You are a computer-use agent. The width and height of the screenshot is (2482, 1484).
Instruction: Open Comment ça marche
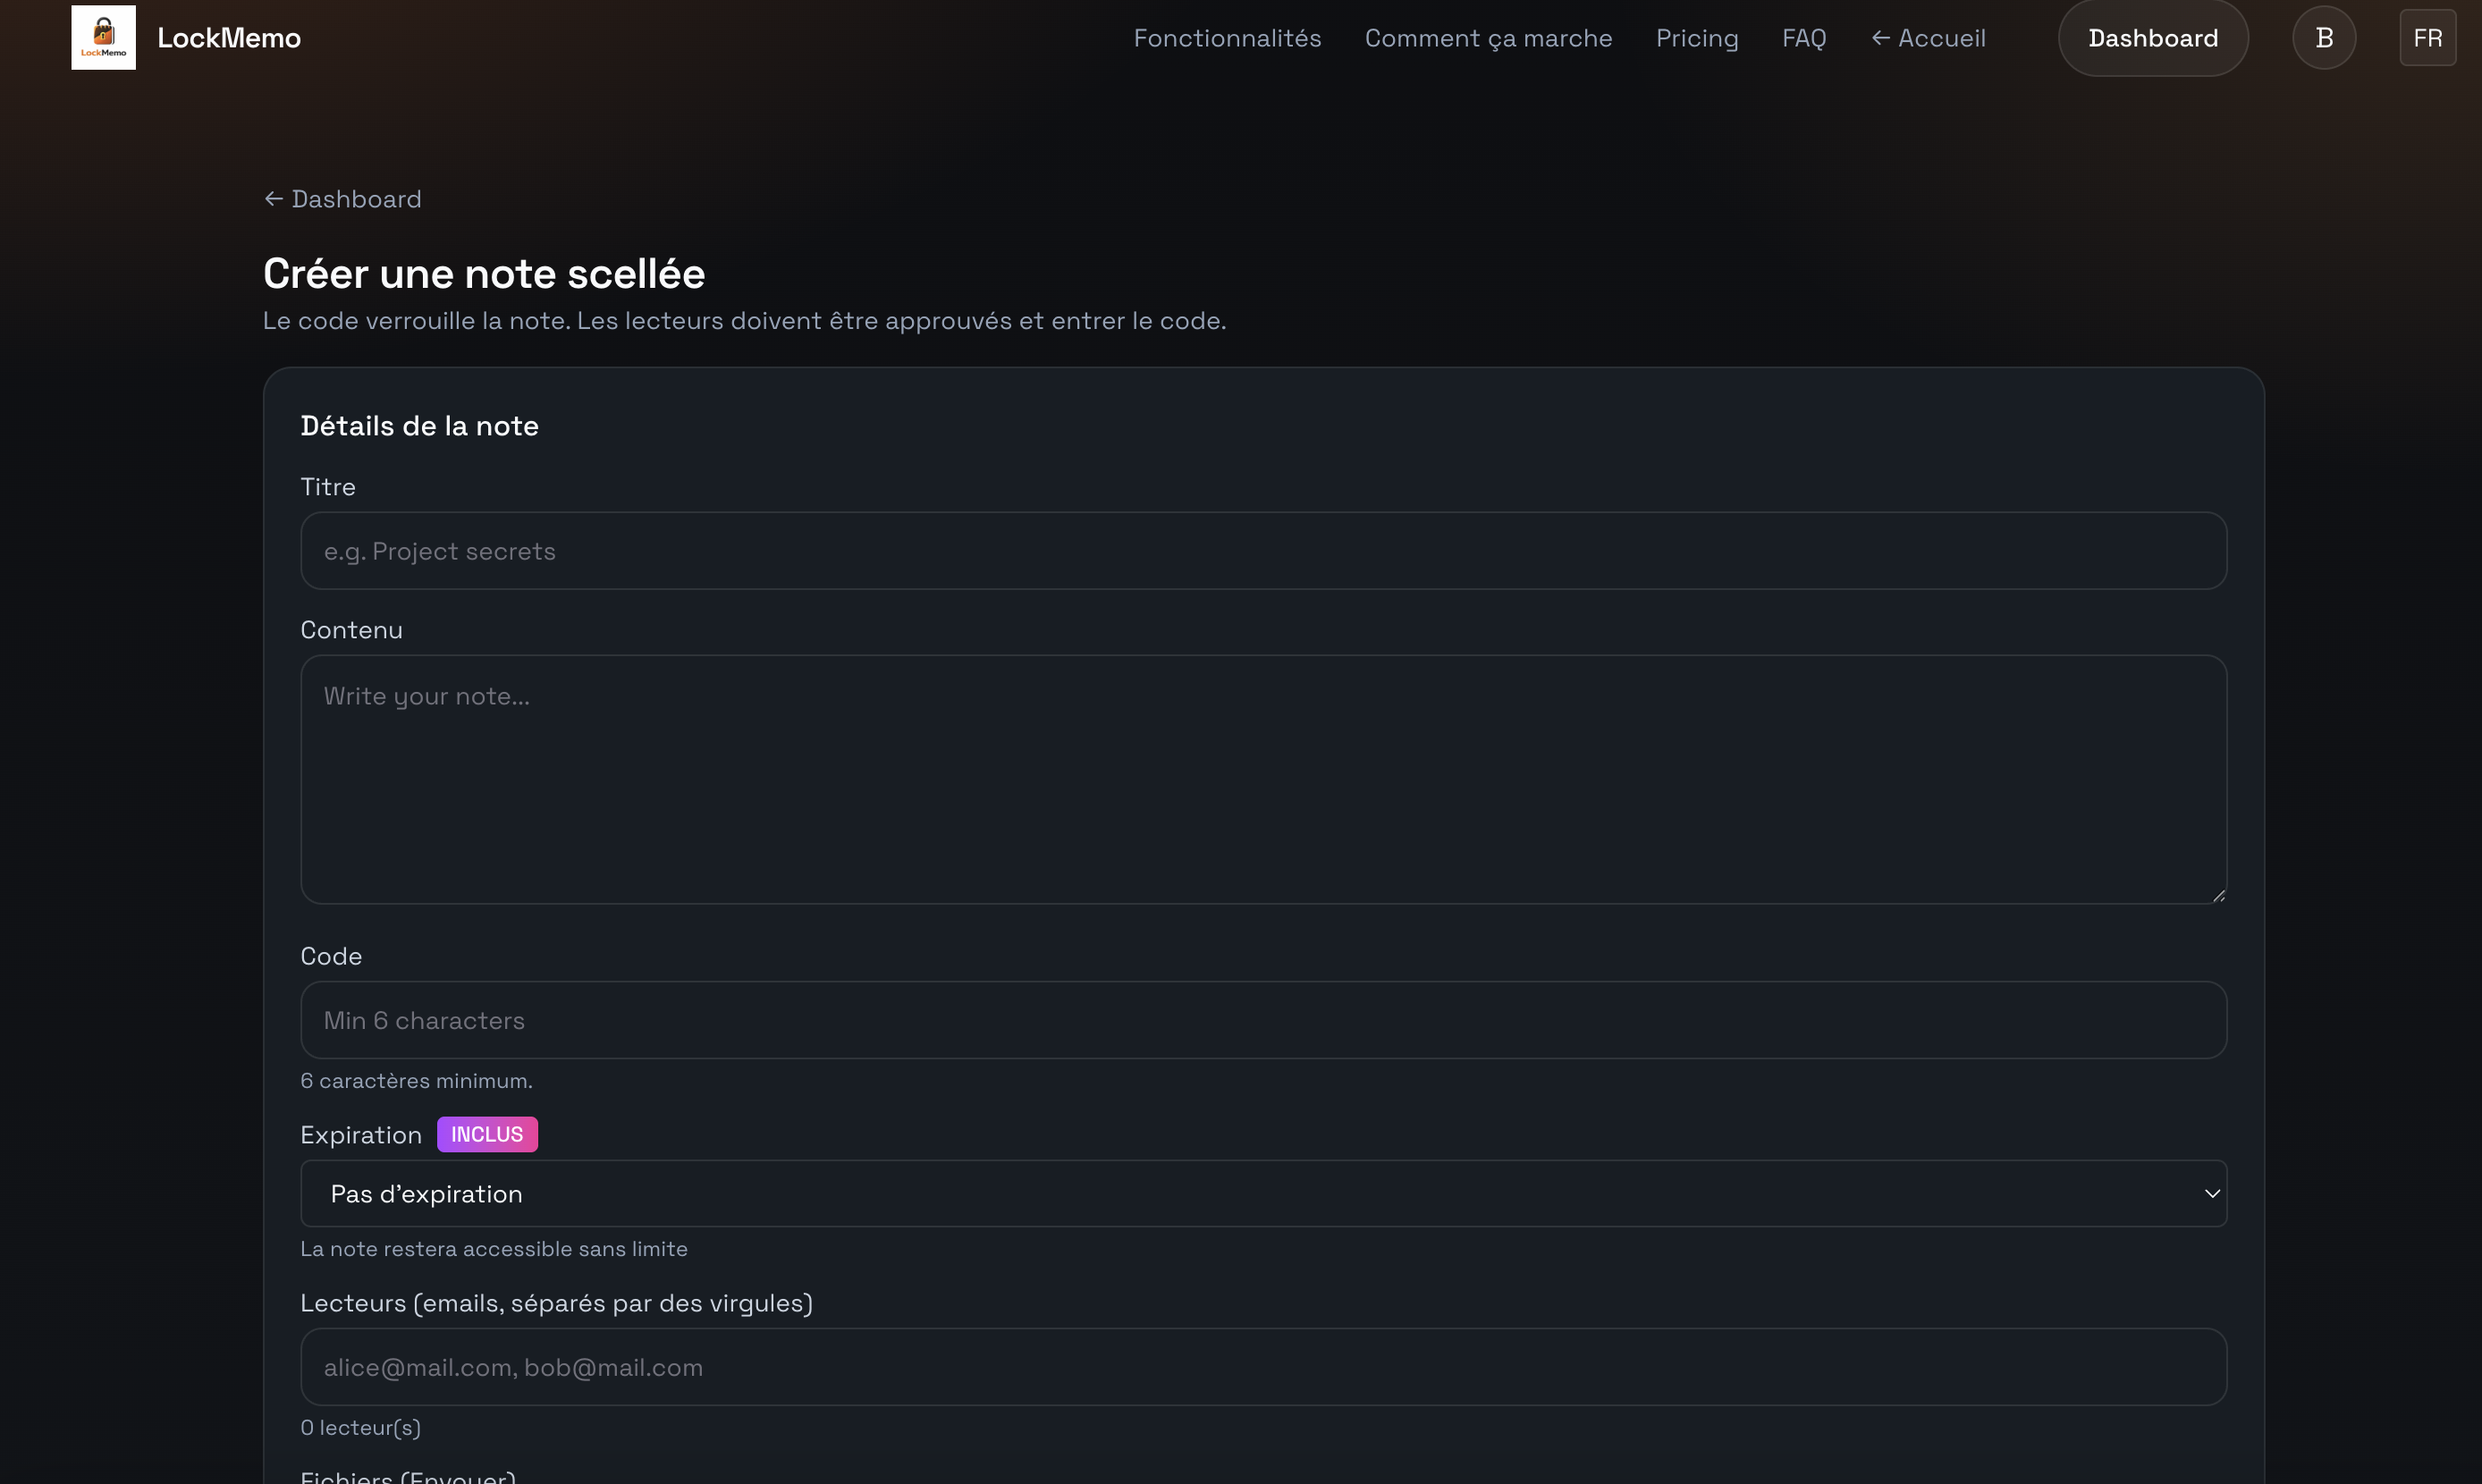click(1488, 37)
